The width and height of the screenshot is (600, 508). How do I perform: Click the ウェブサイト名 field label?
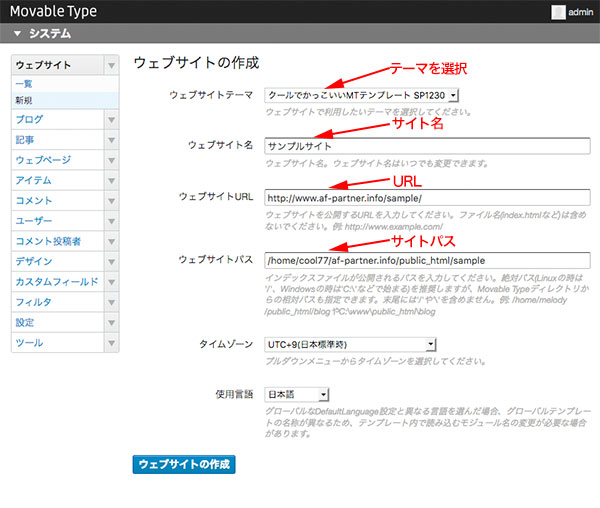point(220,145)
